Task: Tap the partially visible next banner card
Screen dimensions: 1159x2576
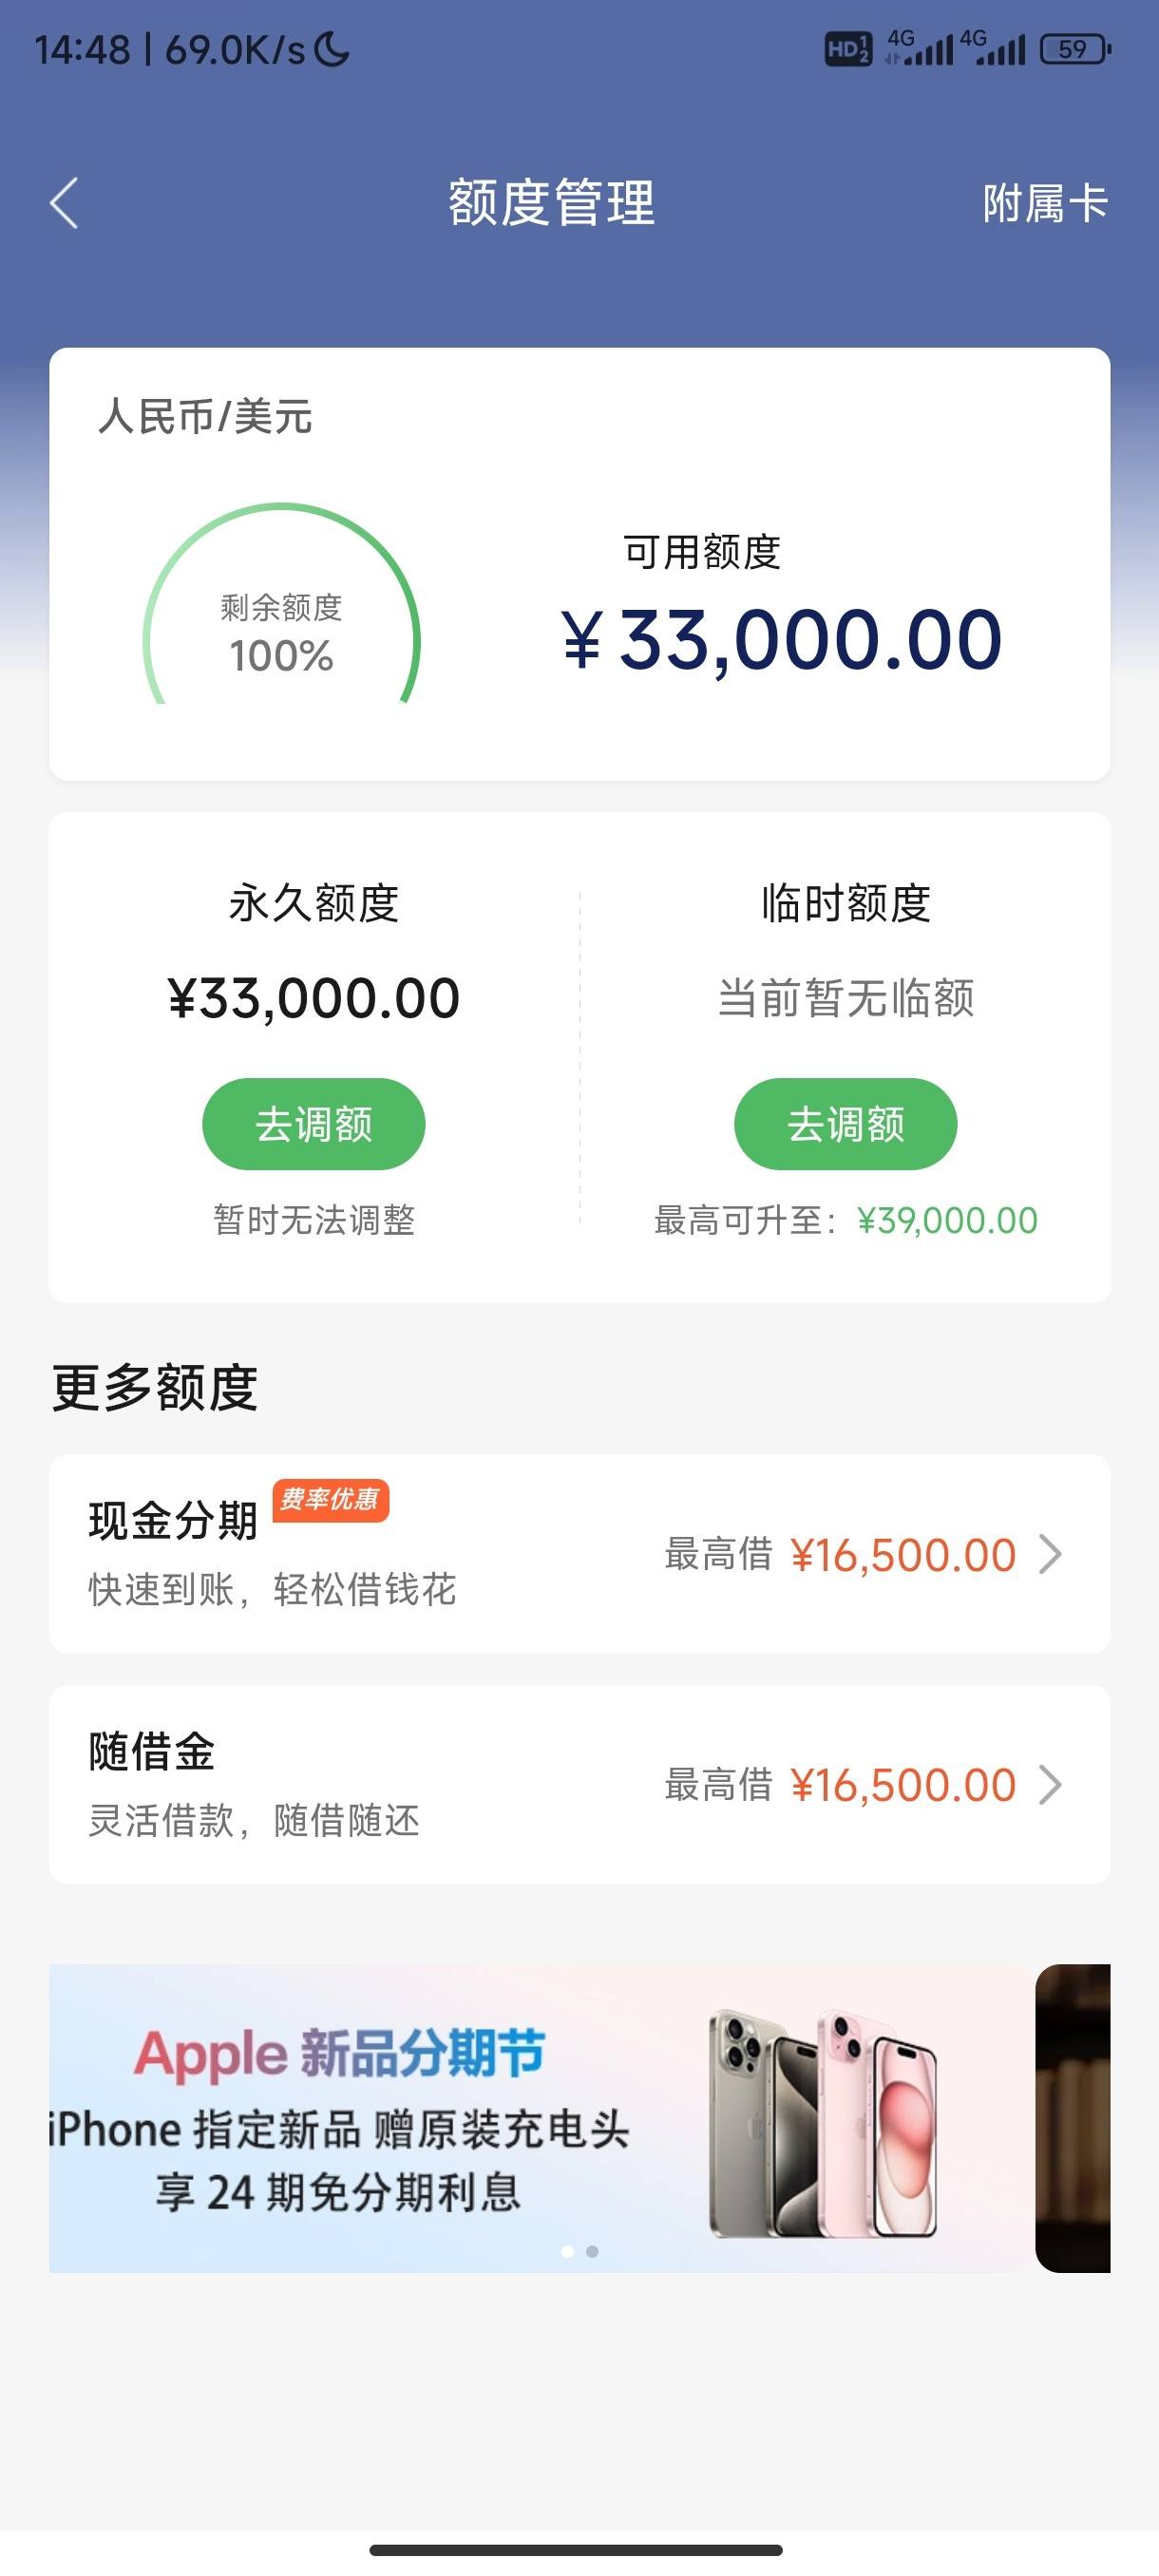Action: (1073, 2118)
